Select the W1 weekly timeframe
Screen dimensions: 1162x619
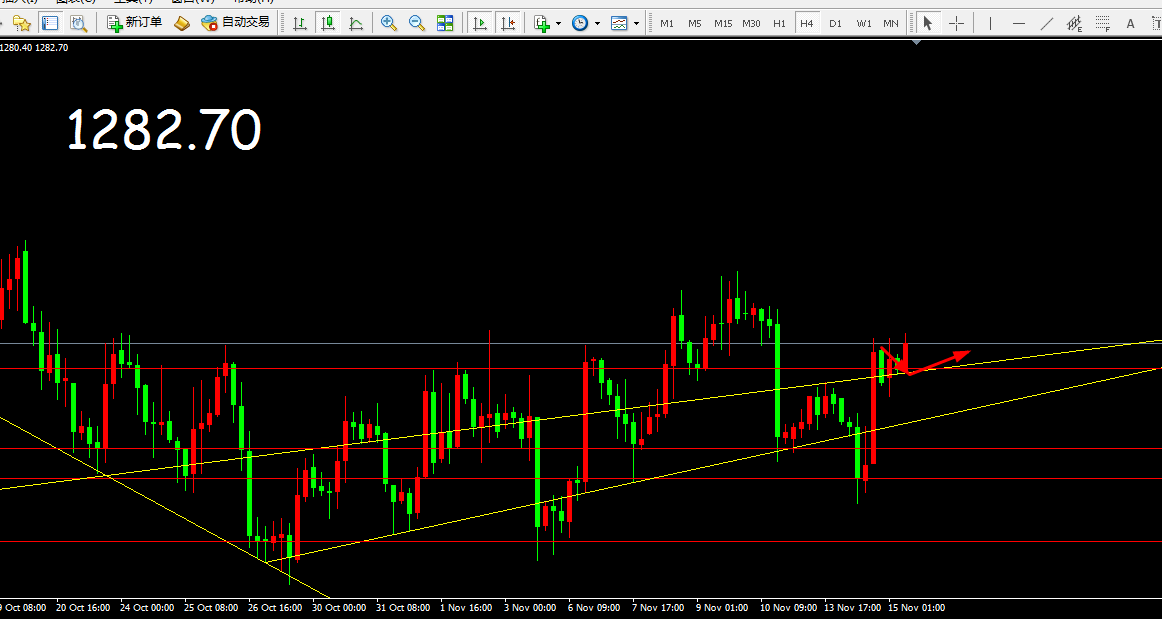tap(864, 24)
